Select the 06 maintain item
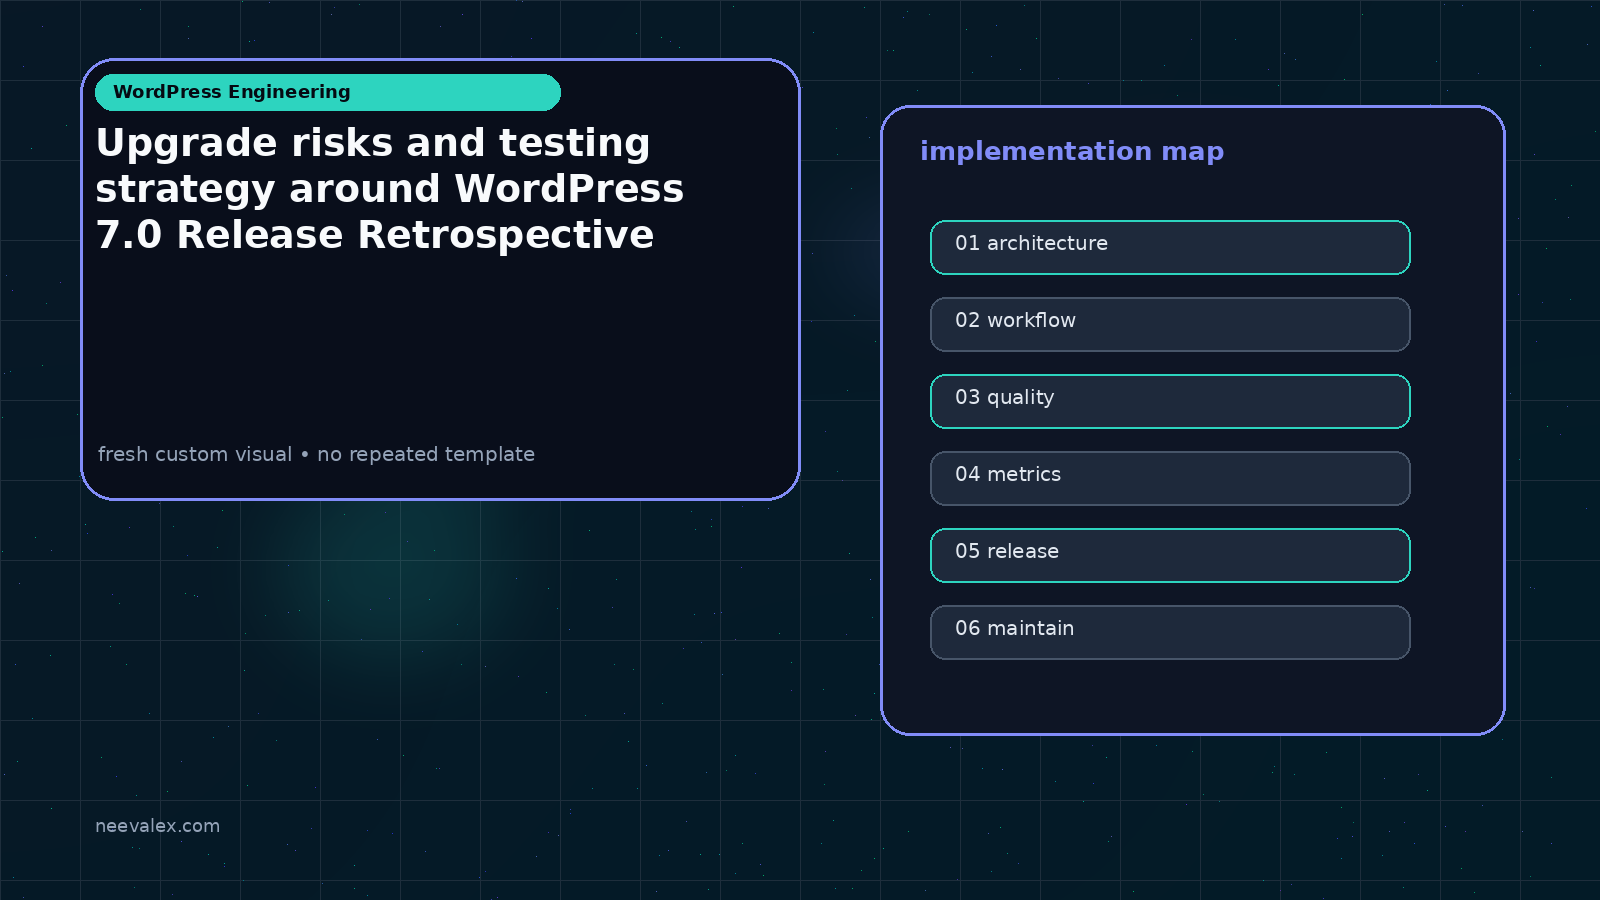The width and height of the screenshot is (1600, 900). point(1170,632)
